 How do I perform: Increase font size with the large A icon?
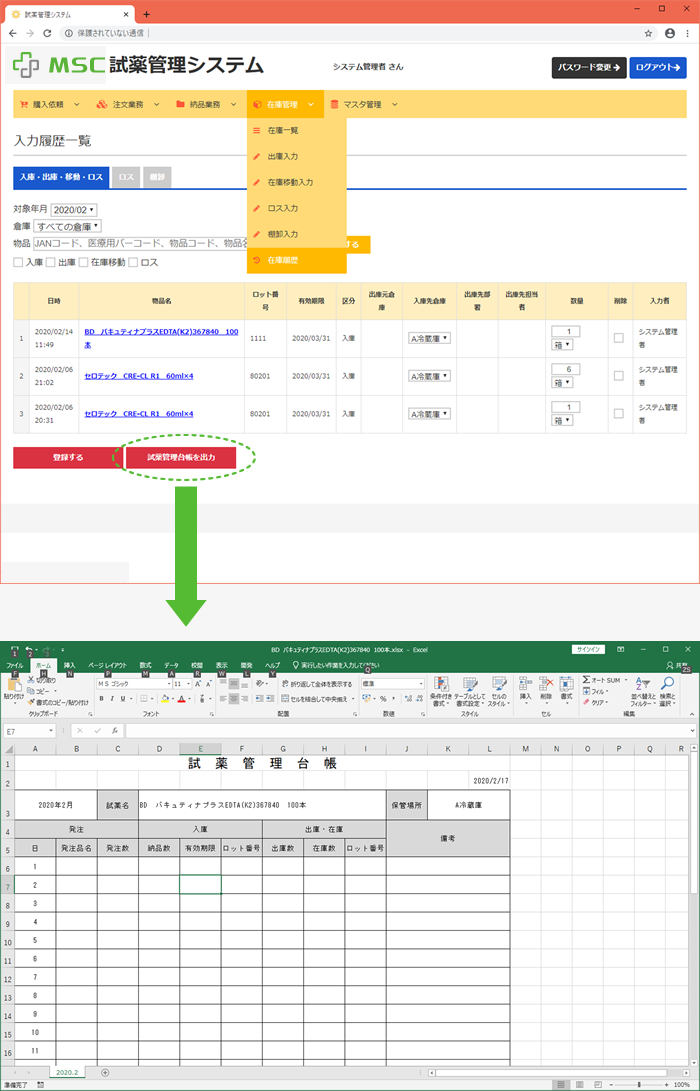(x=198, y=684)
